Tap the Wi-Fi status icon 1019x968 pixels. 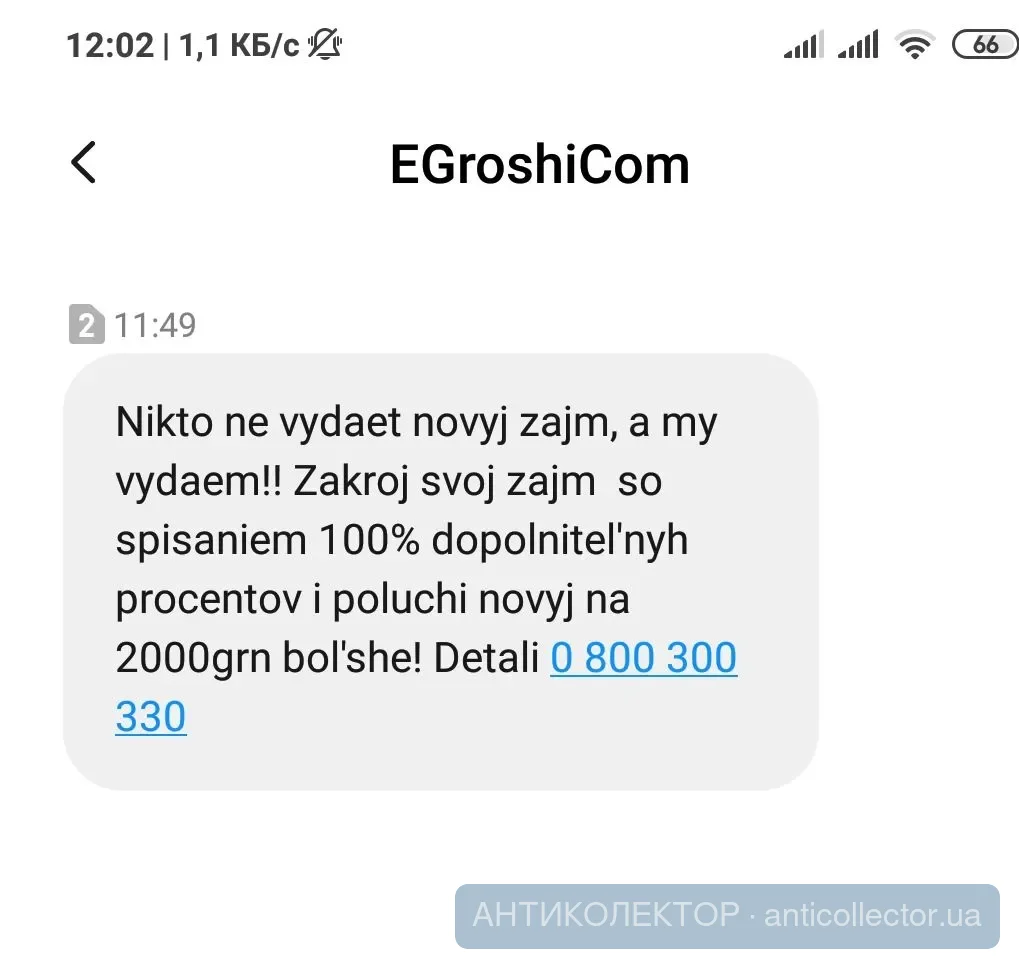click(915, 45)
